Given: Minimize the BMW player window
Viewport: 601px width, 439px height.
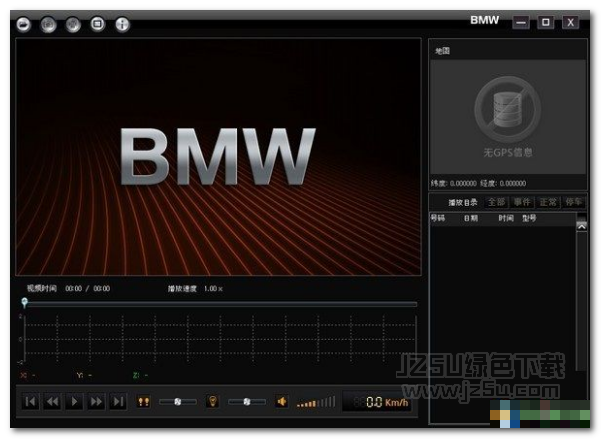Looking at the screenshot, I should pyautogui.click(x=521, y=22).
